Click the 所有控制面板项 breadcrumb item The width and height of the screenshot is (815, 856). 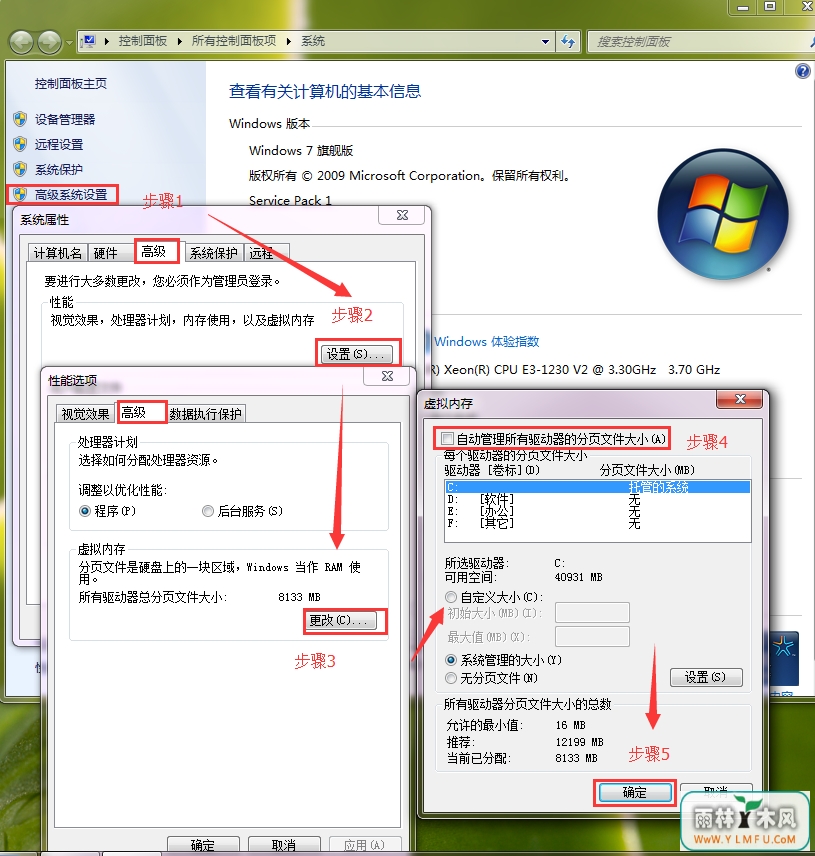(234, 41)
